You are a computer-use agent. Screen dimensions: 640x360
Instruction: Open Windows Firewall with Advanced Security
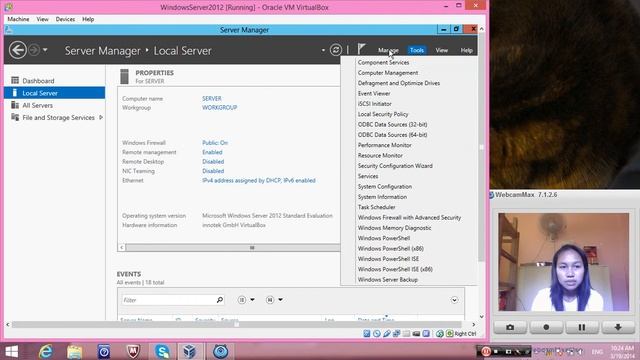tap(409, 218)
